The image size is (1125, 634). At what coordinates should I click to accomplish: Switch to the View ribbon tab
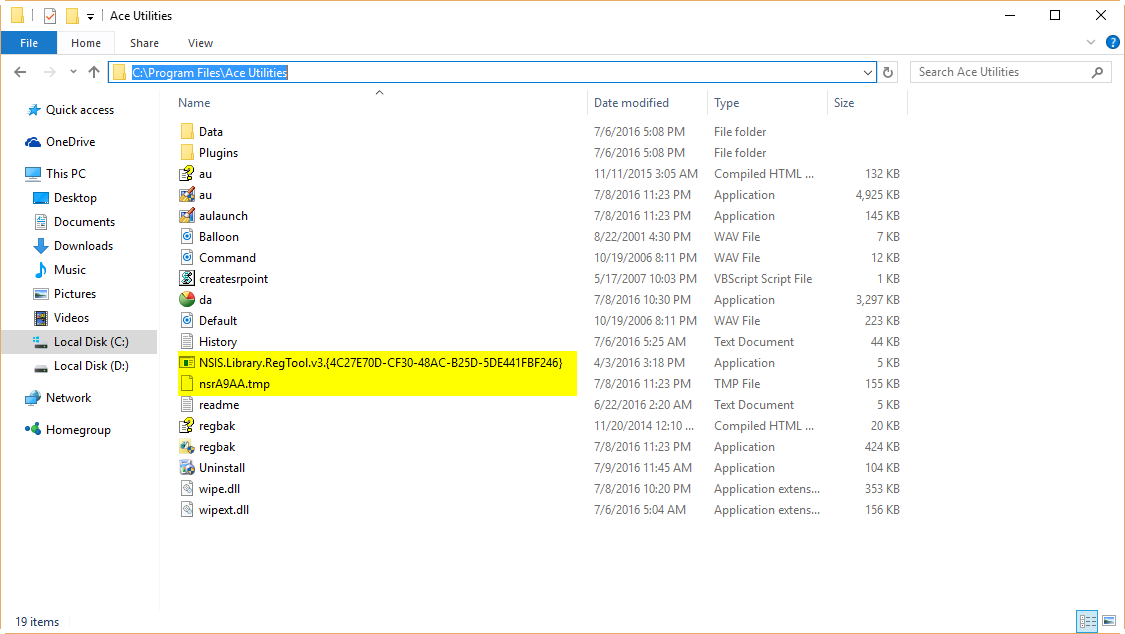(200, 43)
